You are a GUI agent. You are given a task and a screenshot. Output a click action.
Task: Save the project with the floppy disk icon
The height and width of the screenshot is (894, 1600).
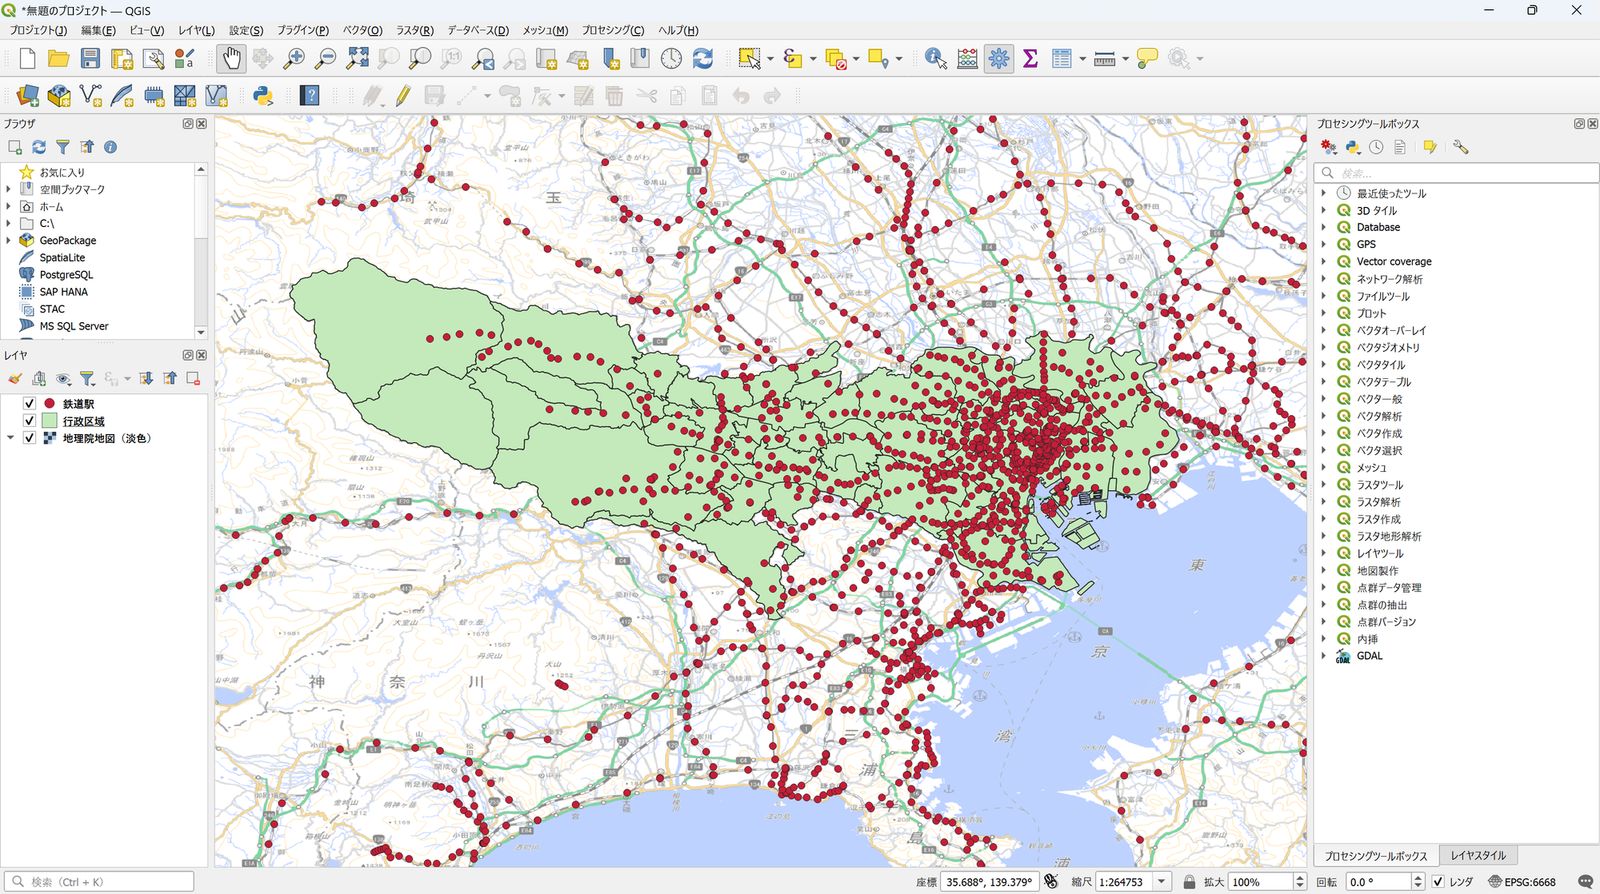[90, 59]
